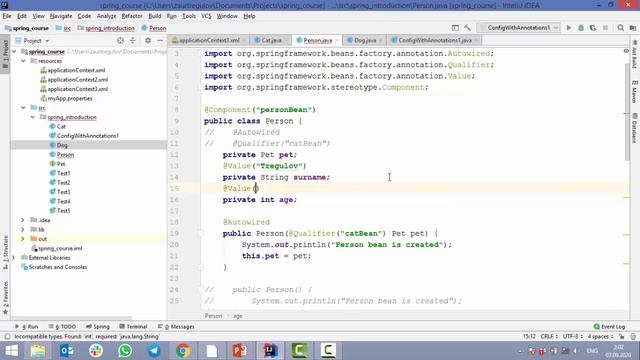Open Slack from the taskbar
This screenshot has width=640, height=360.
click(x=96, y=351)
